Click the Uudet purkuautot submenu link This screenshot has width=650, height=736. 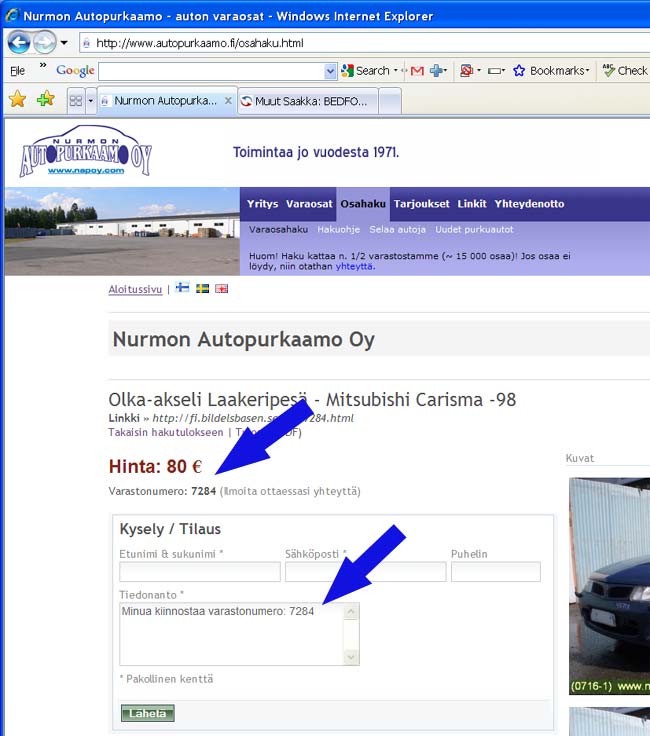(474, 230)
